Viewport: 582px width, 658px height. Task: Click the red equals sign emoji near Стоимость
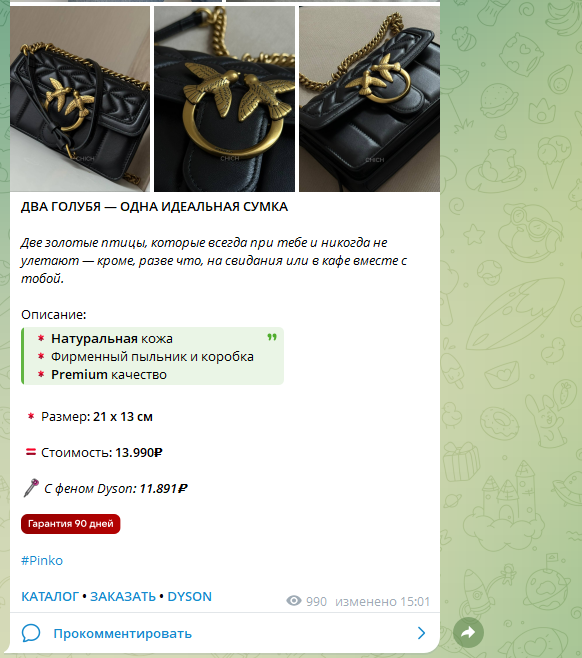click(31, 452)
